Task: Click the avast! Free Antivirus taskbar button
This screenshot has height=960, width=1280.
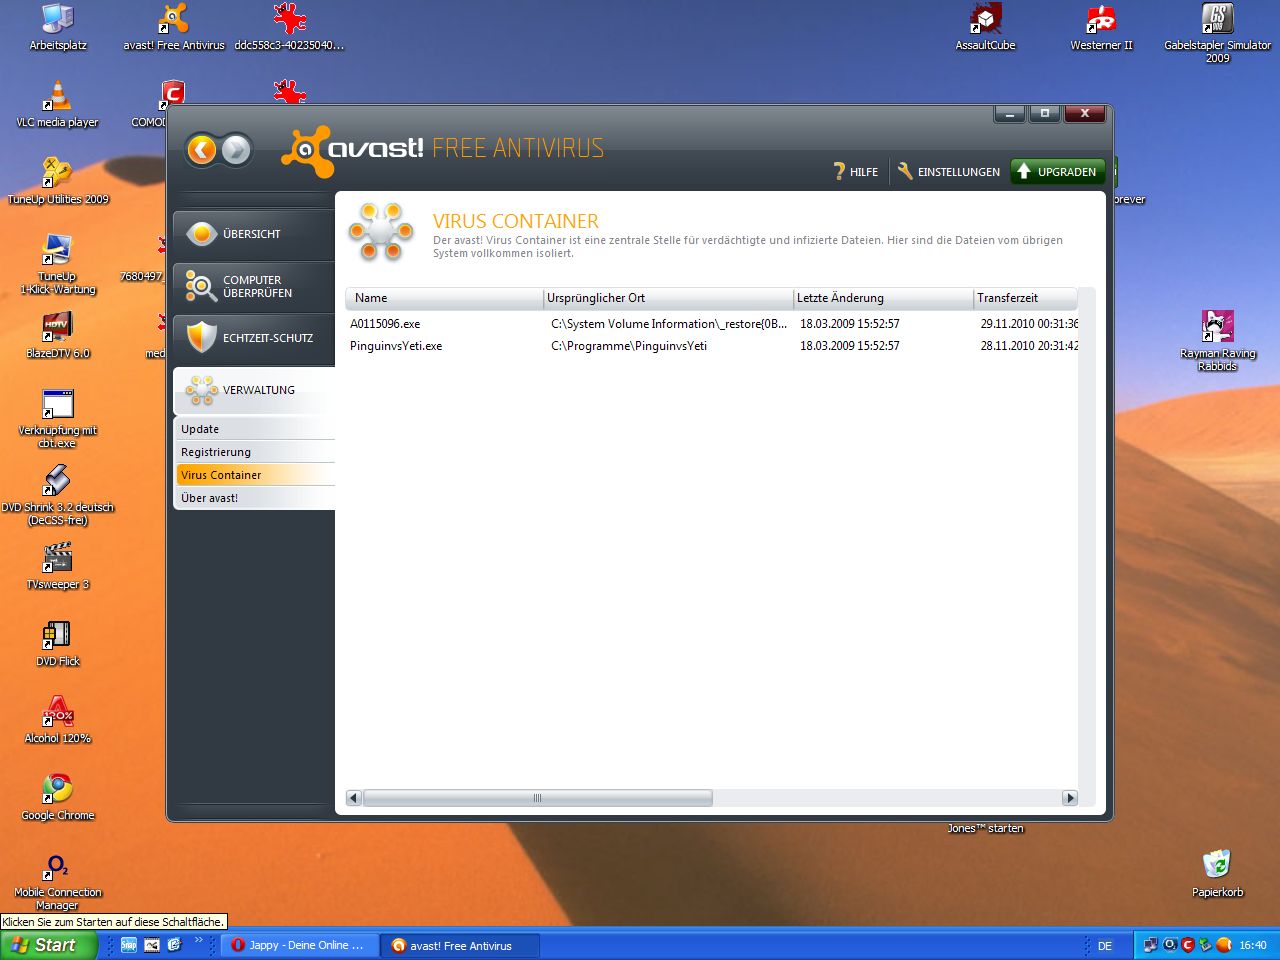Action: point(460,945)
